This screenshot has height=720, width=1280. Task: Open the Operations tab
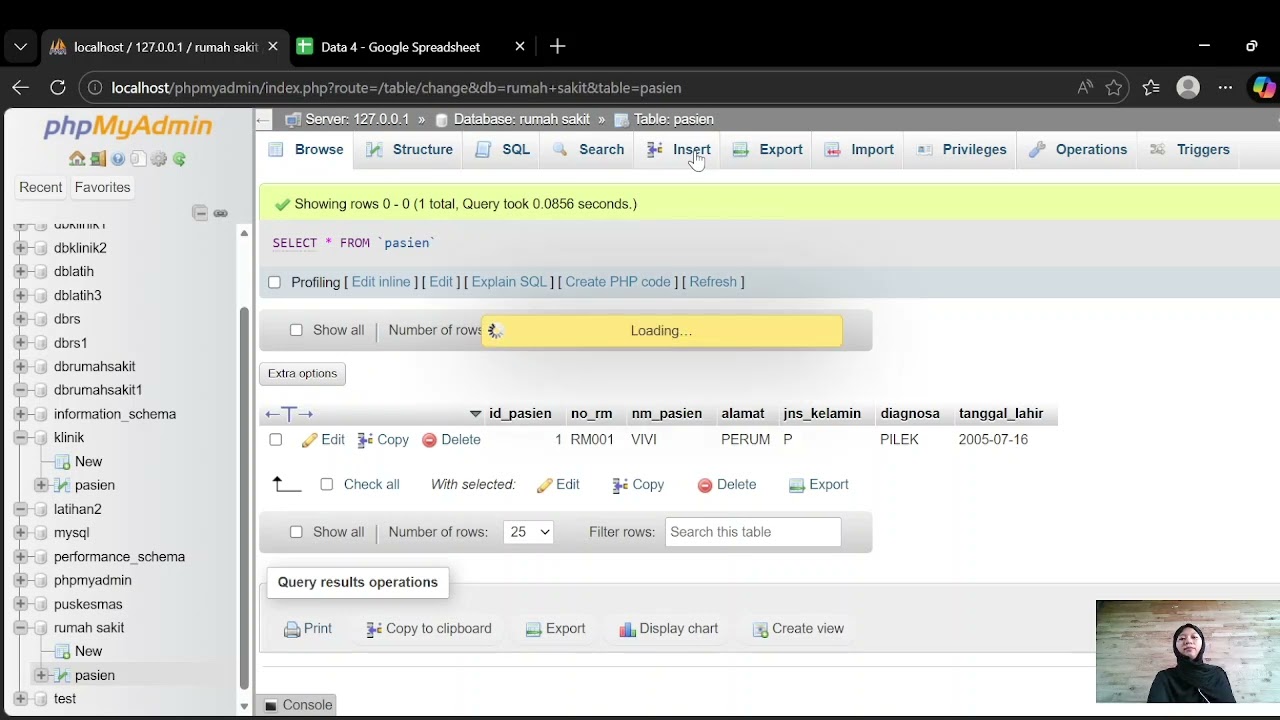pos(1079,150)
